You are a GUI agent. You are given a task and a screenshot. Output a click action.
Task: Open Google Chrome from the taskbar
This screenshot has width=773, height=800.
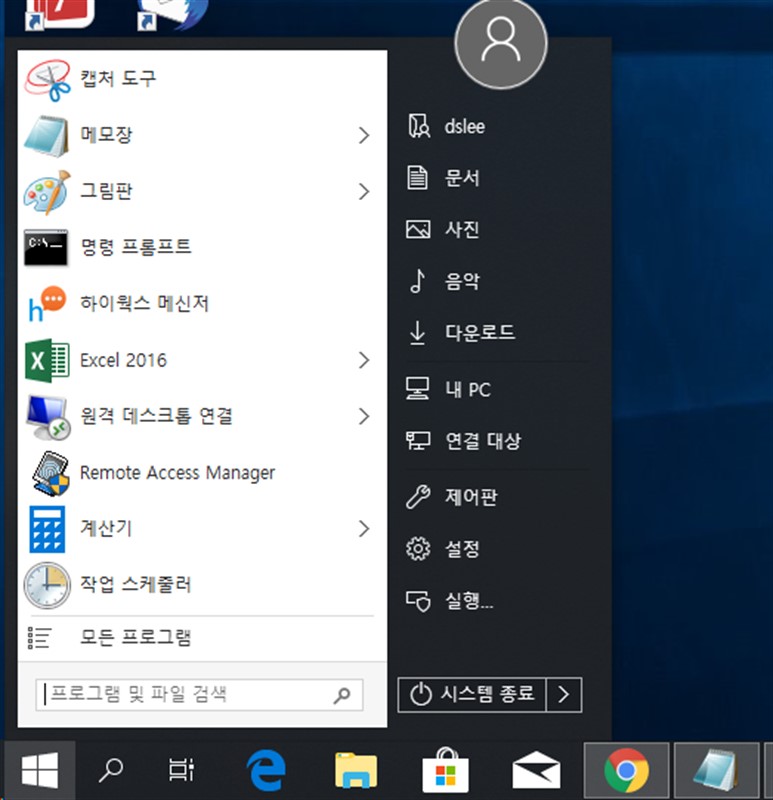(626, 770)
